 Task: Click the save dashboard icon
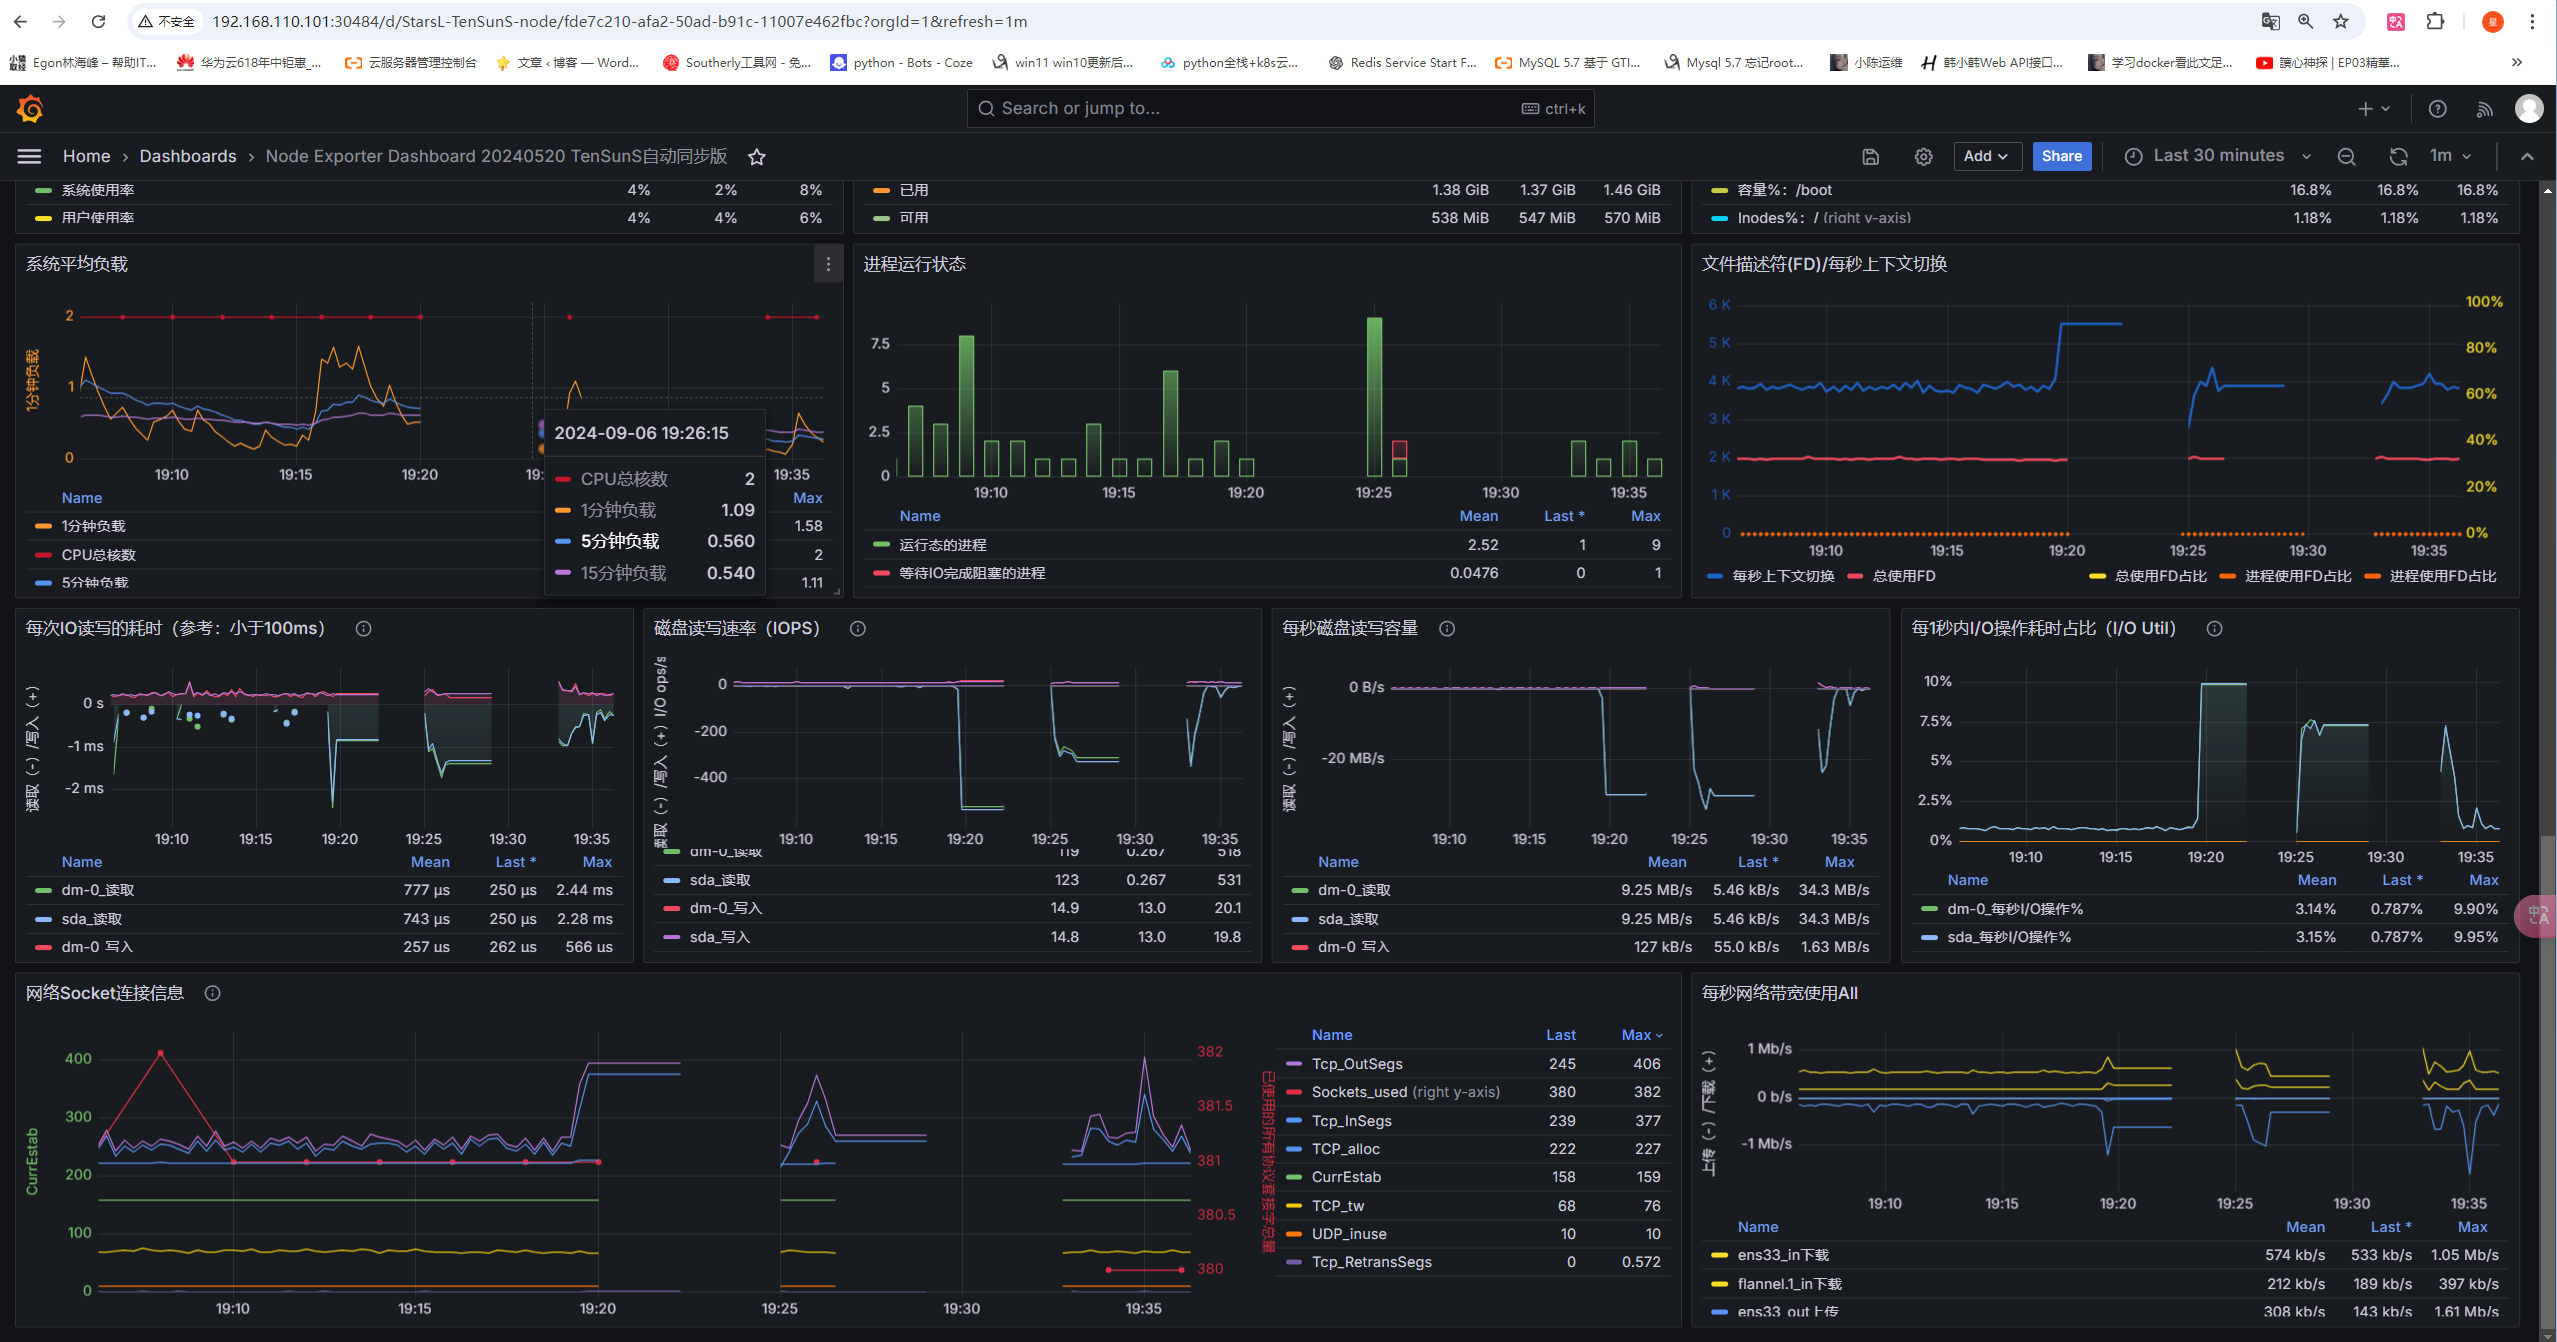tap(1871, 157)
